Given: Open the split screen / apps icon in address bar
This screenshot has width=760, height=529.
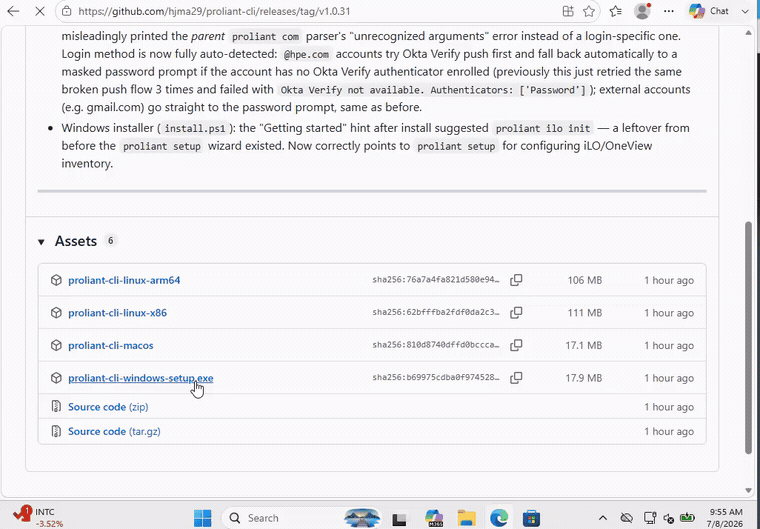Looking at the screenshot, I should [x=568, y=11].
